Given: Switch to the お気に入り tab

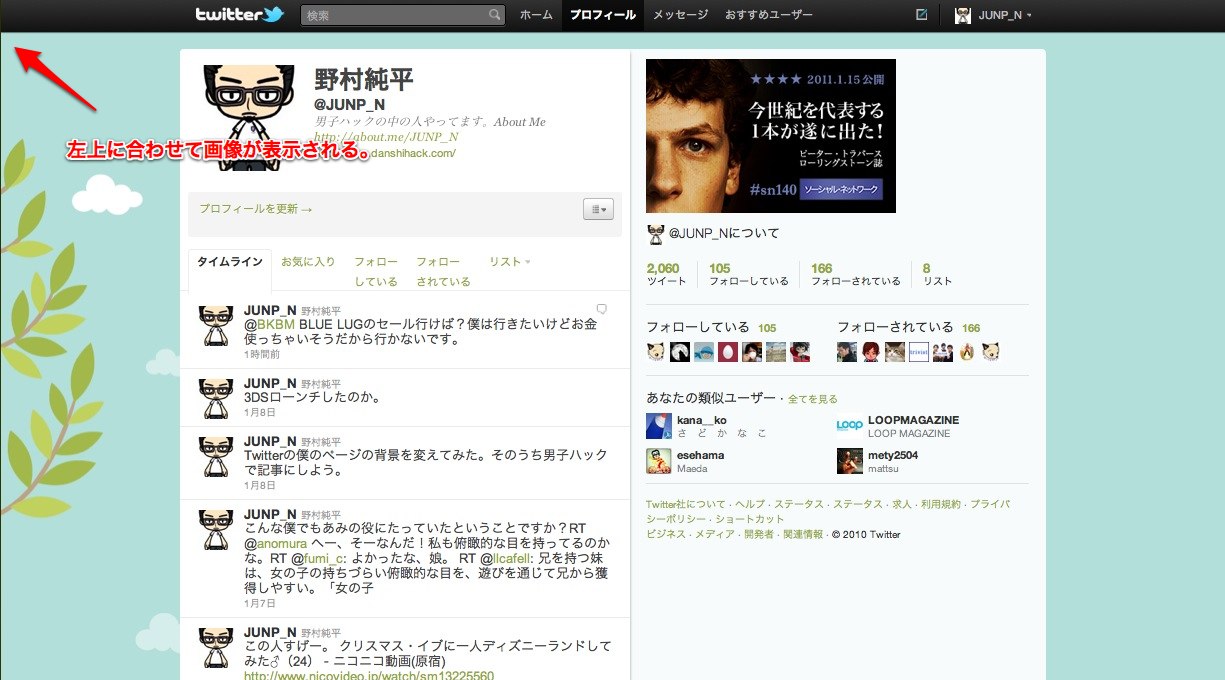Looking at the screenshot, I should coord(308,262).
